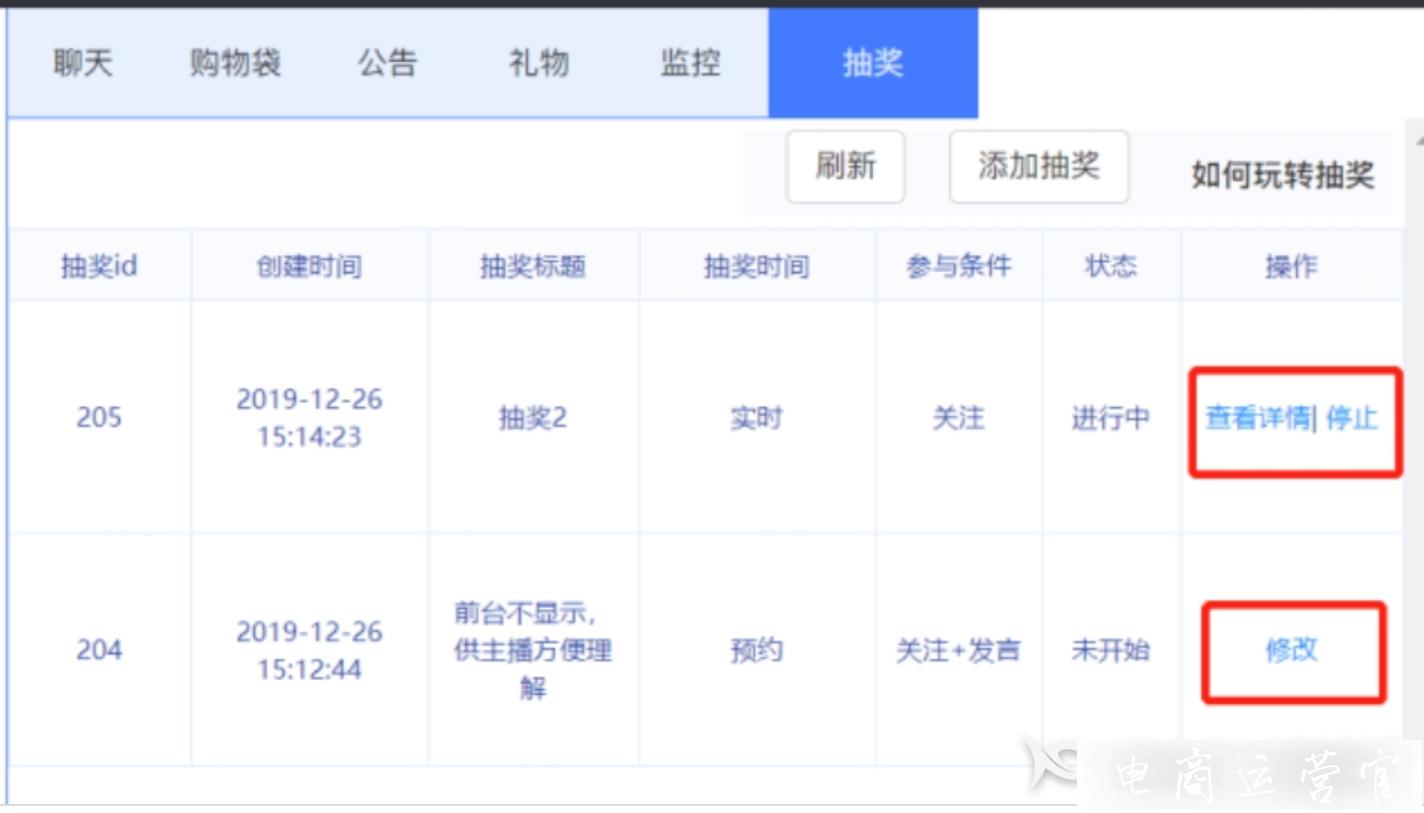The image size is (1424, 813).
Task: Switch to the 聊天 tab
Action: (x=83, y=63)
